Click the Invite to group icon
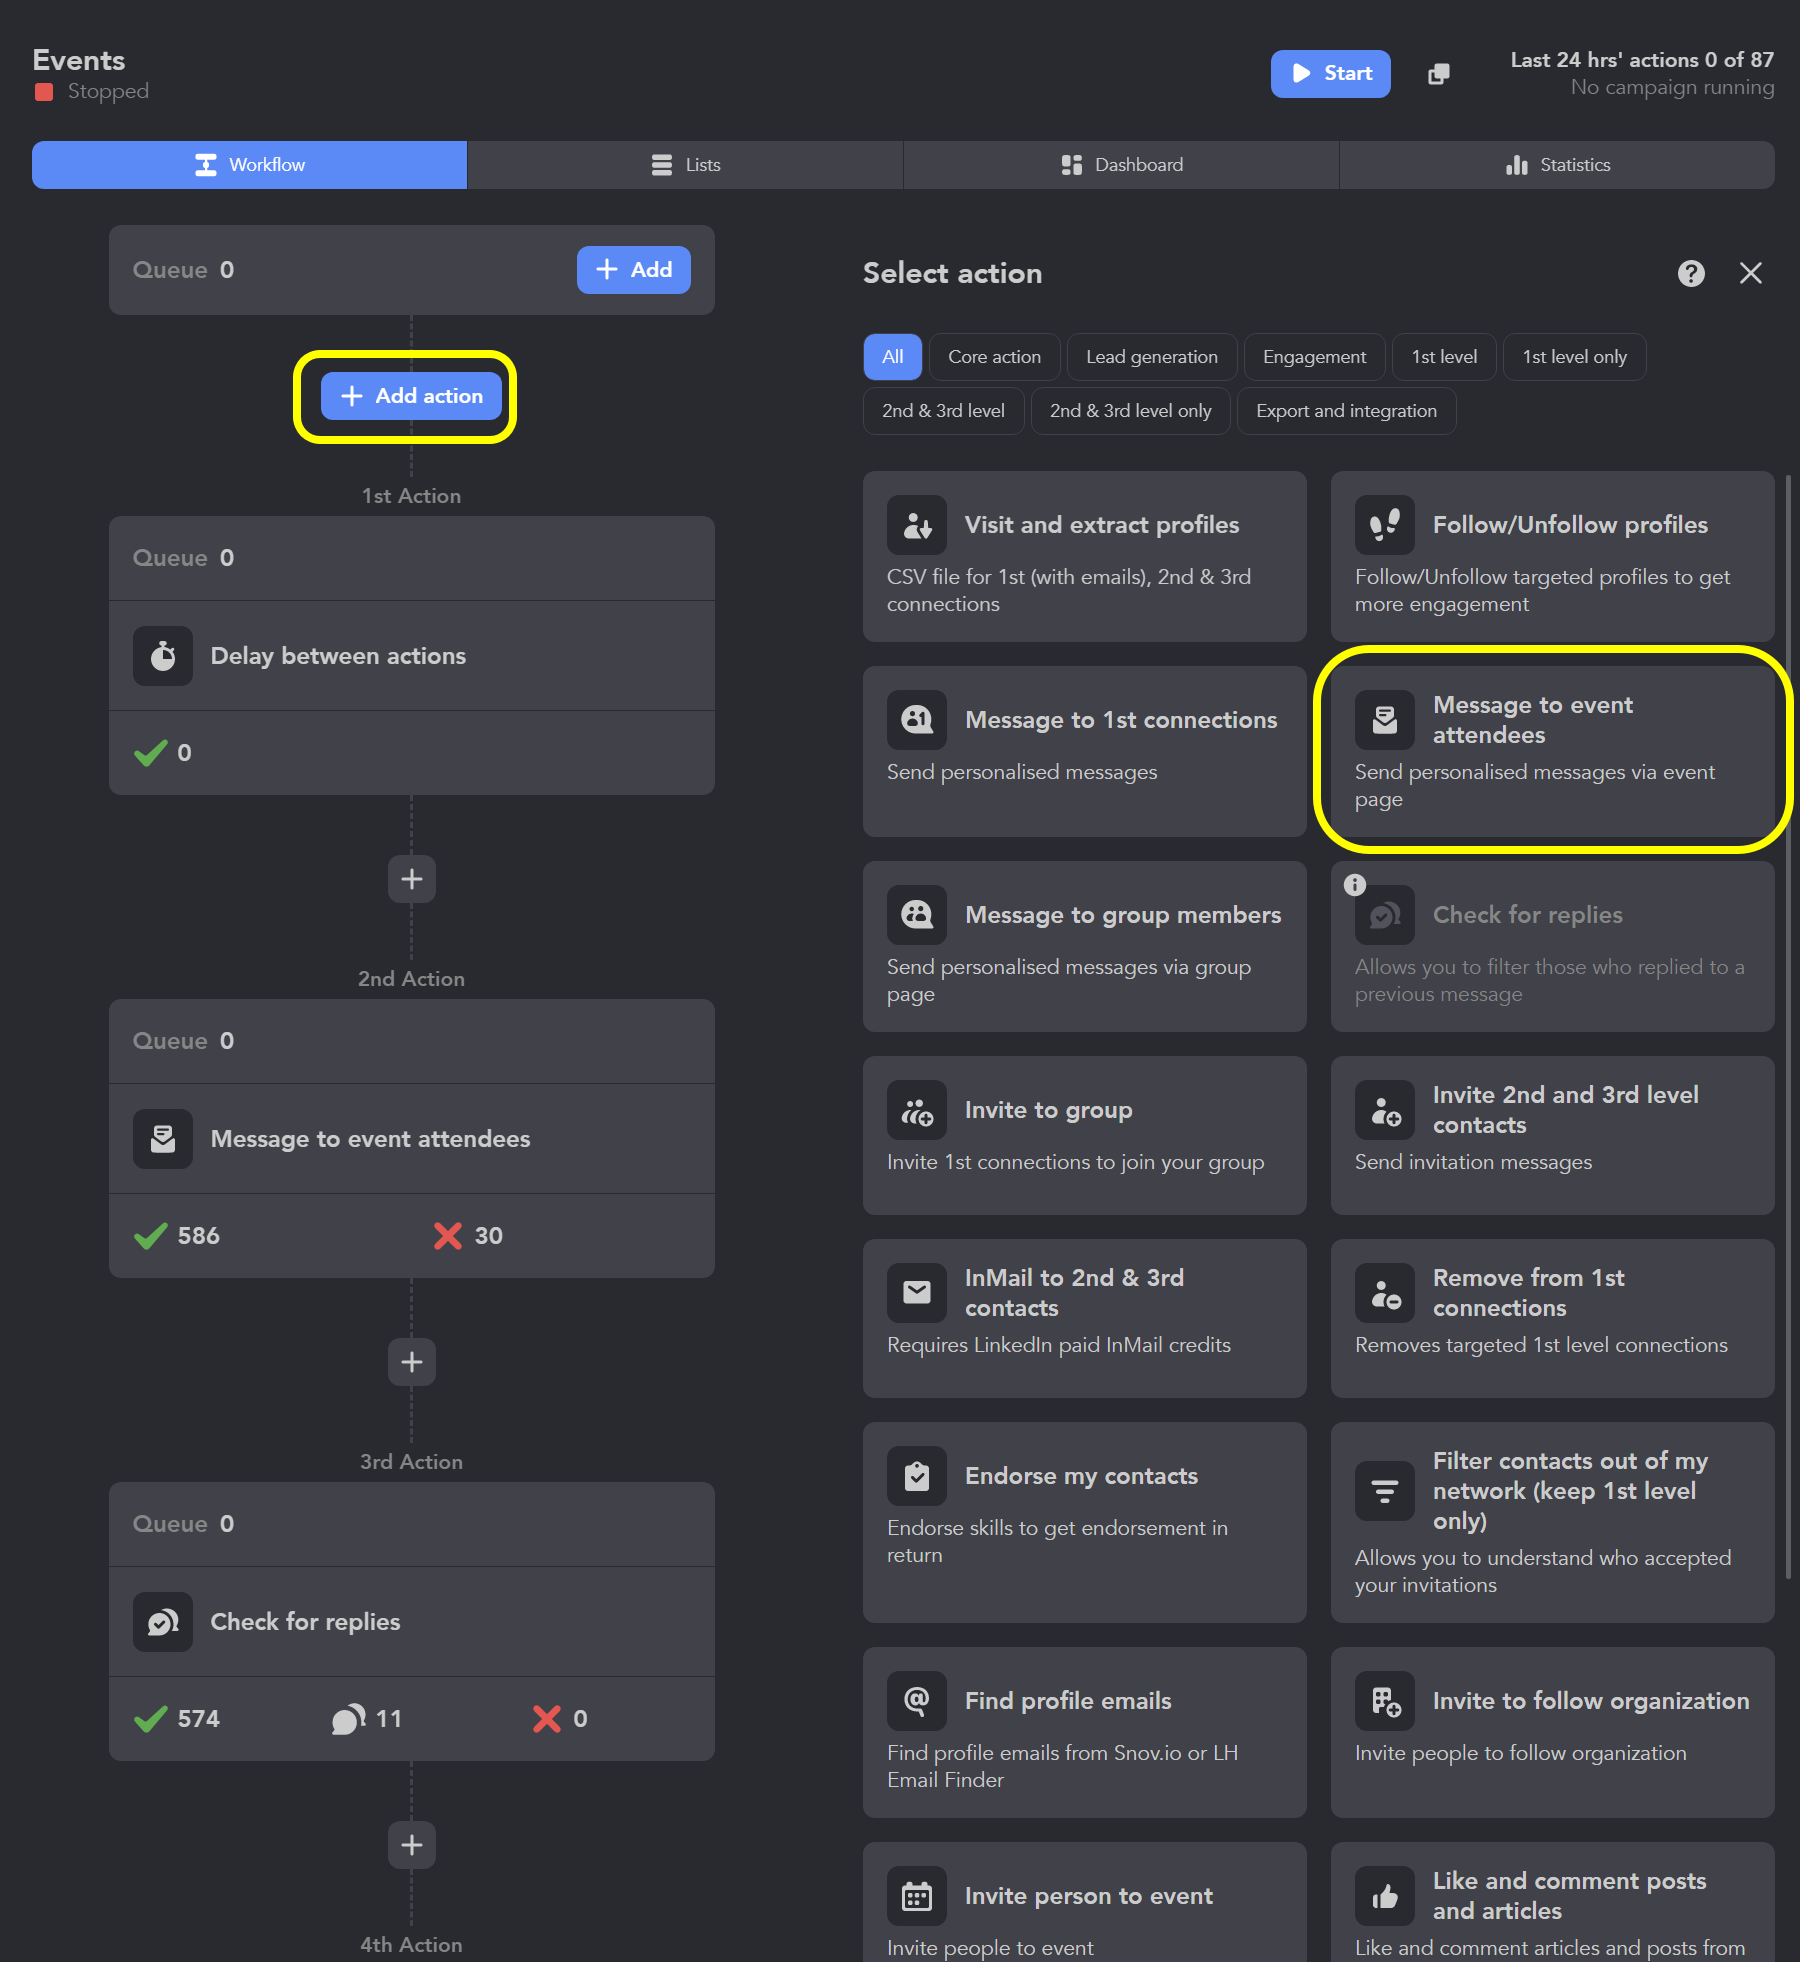The height and width of the screenshot is (1962, 1800). click(916, 1110)
